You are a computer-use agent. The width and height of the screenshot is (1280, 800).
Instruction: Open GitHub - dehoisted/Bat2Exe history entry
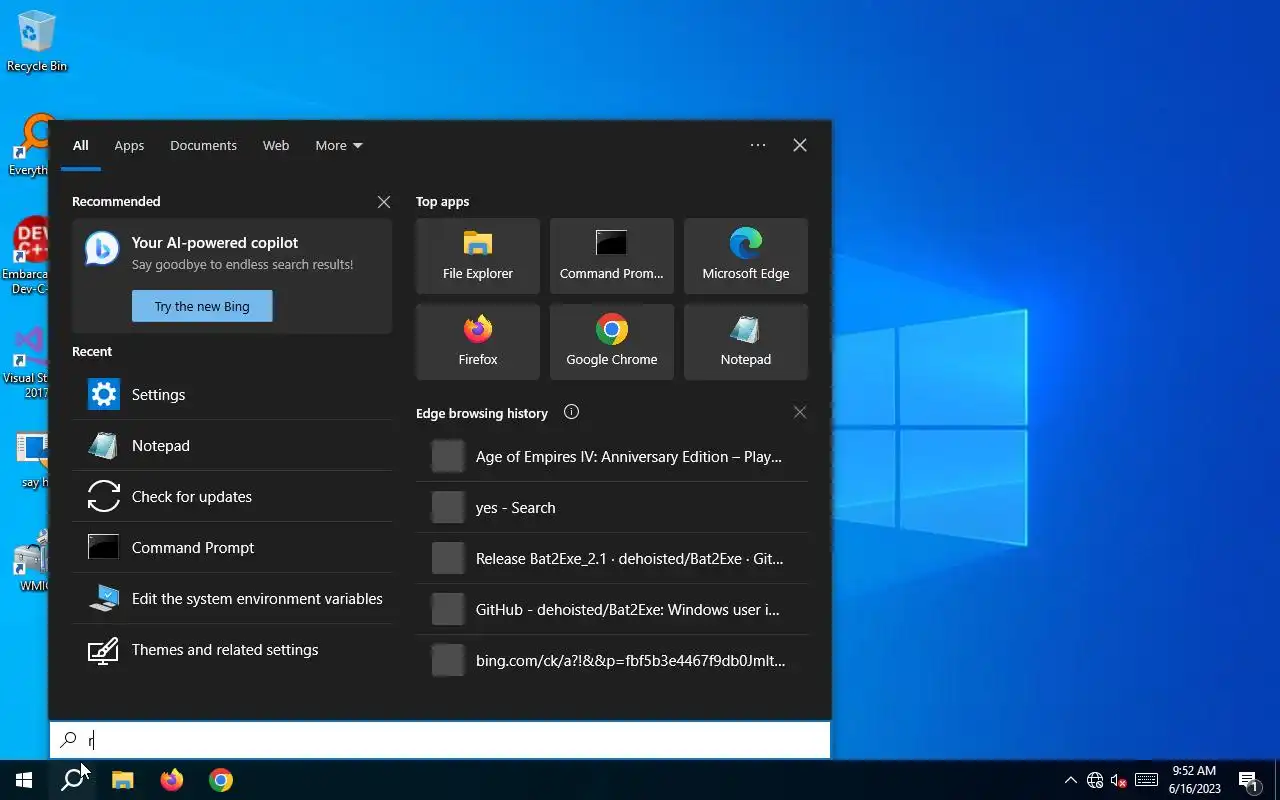(612, 609)
